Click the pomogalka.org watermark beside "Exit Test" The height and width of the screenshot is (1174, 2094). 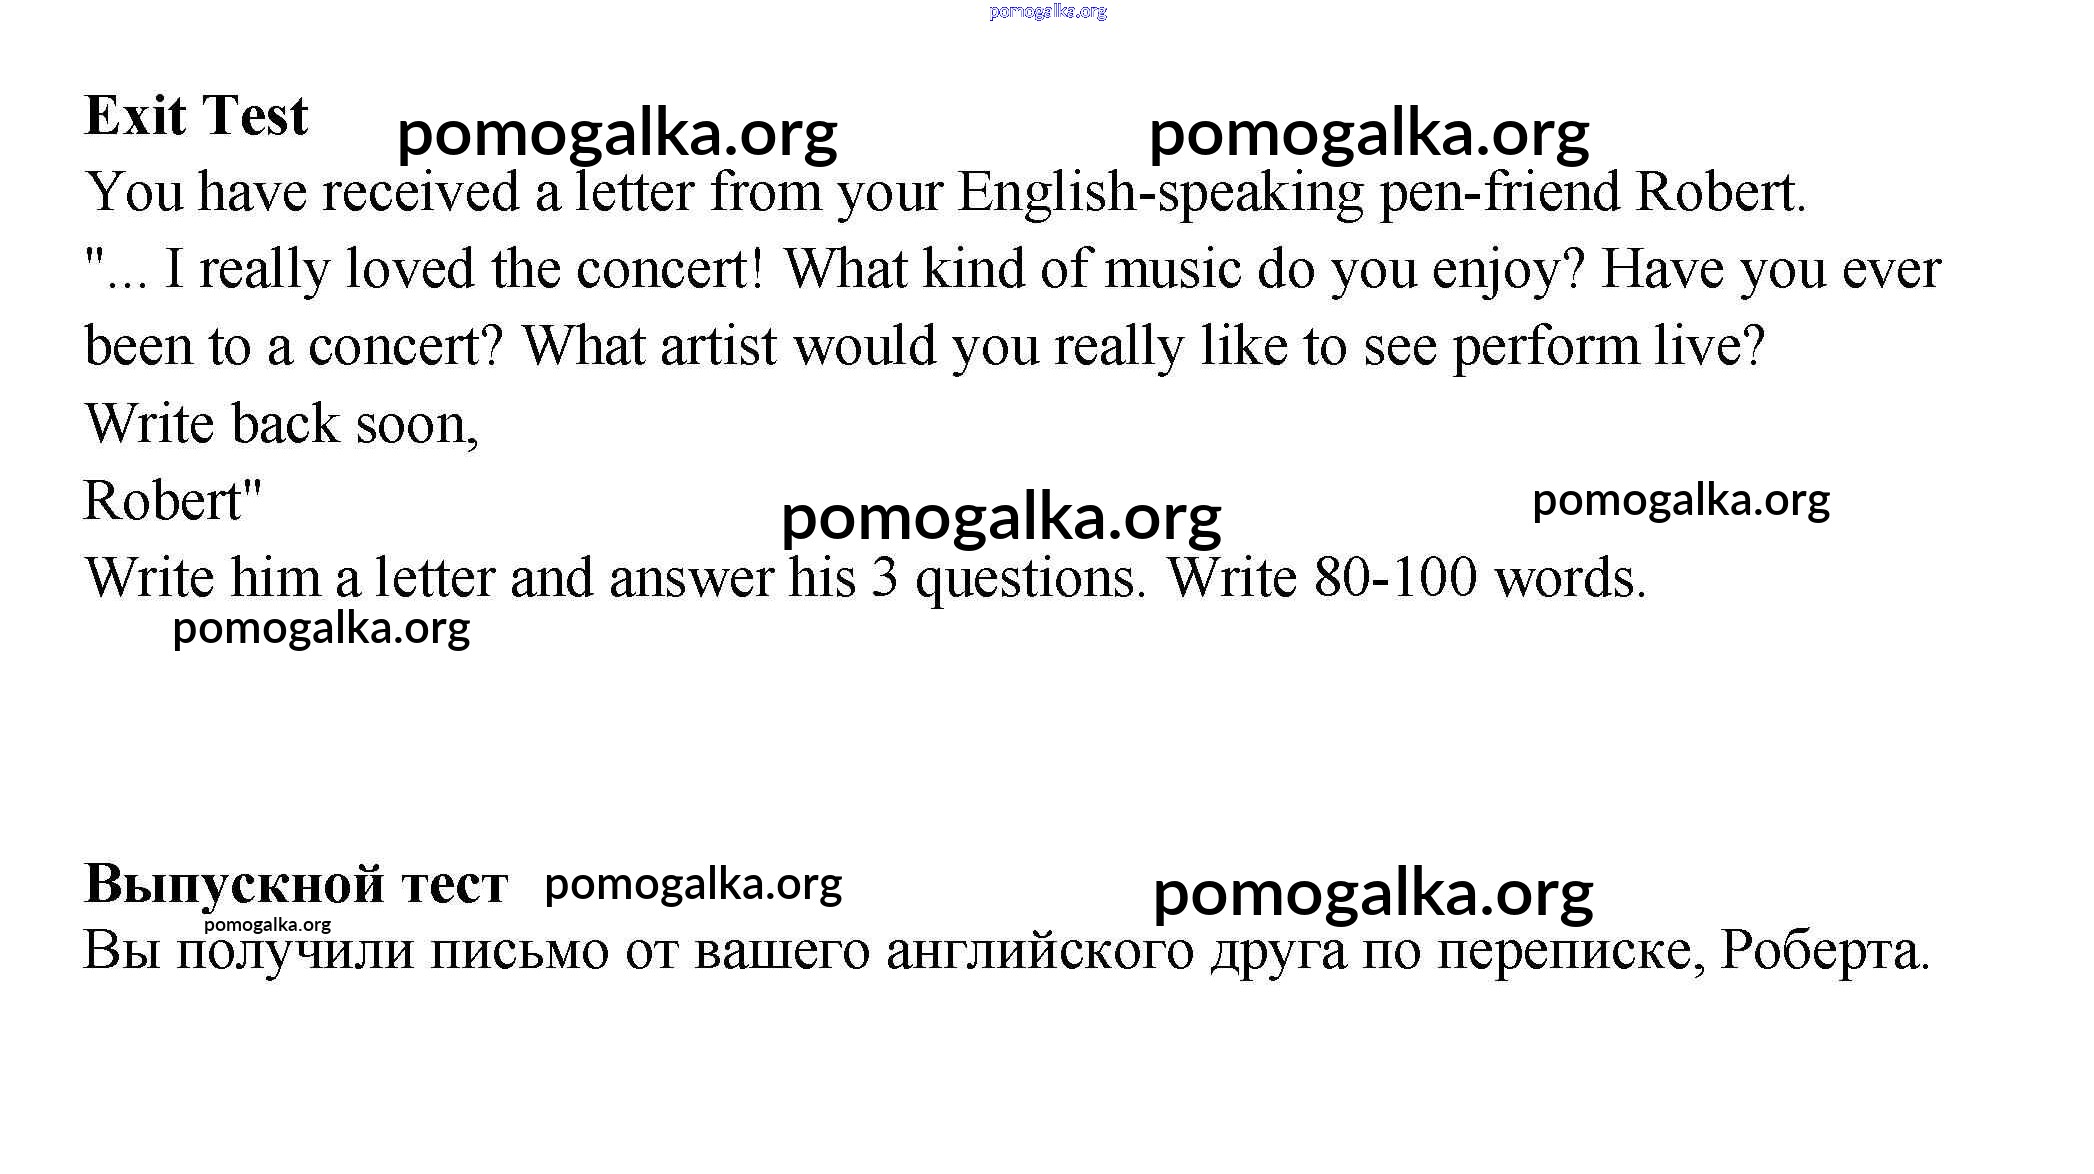point(617,134)
